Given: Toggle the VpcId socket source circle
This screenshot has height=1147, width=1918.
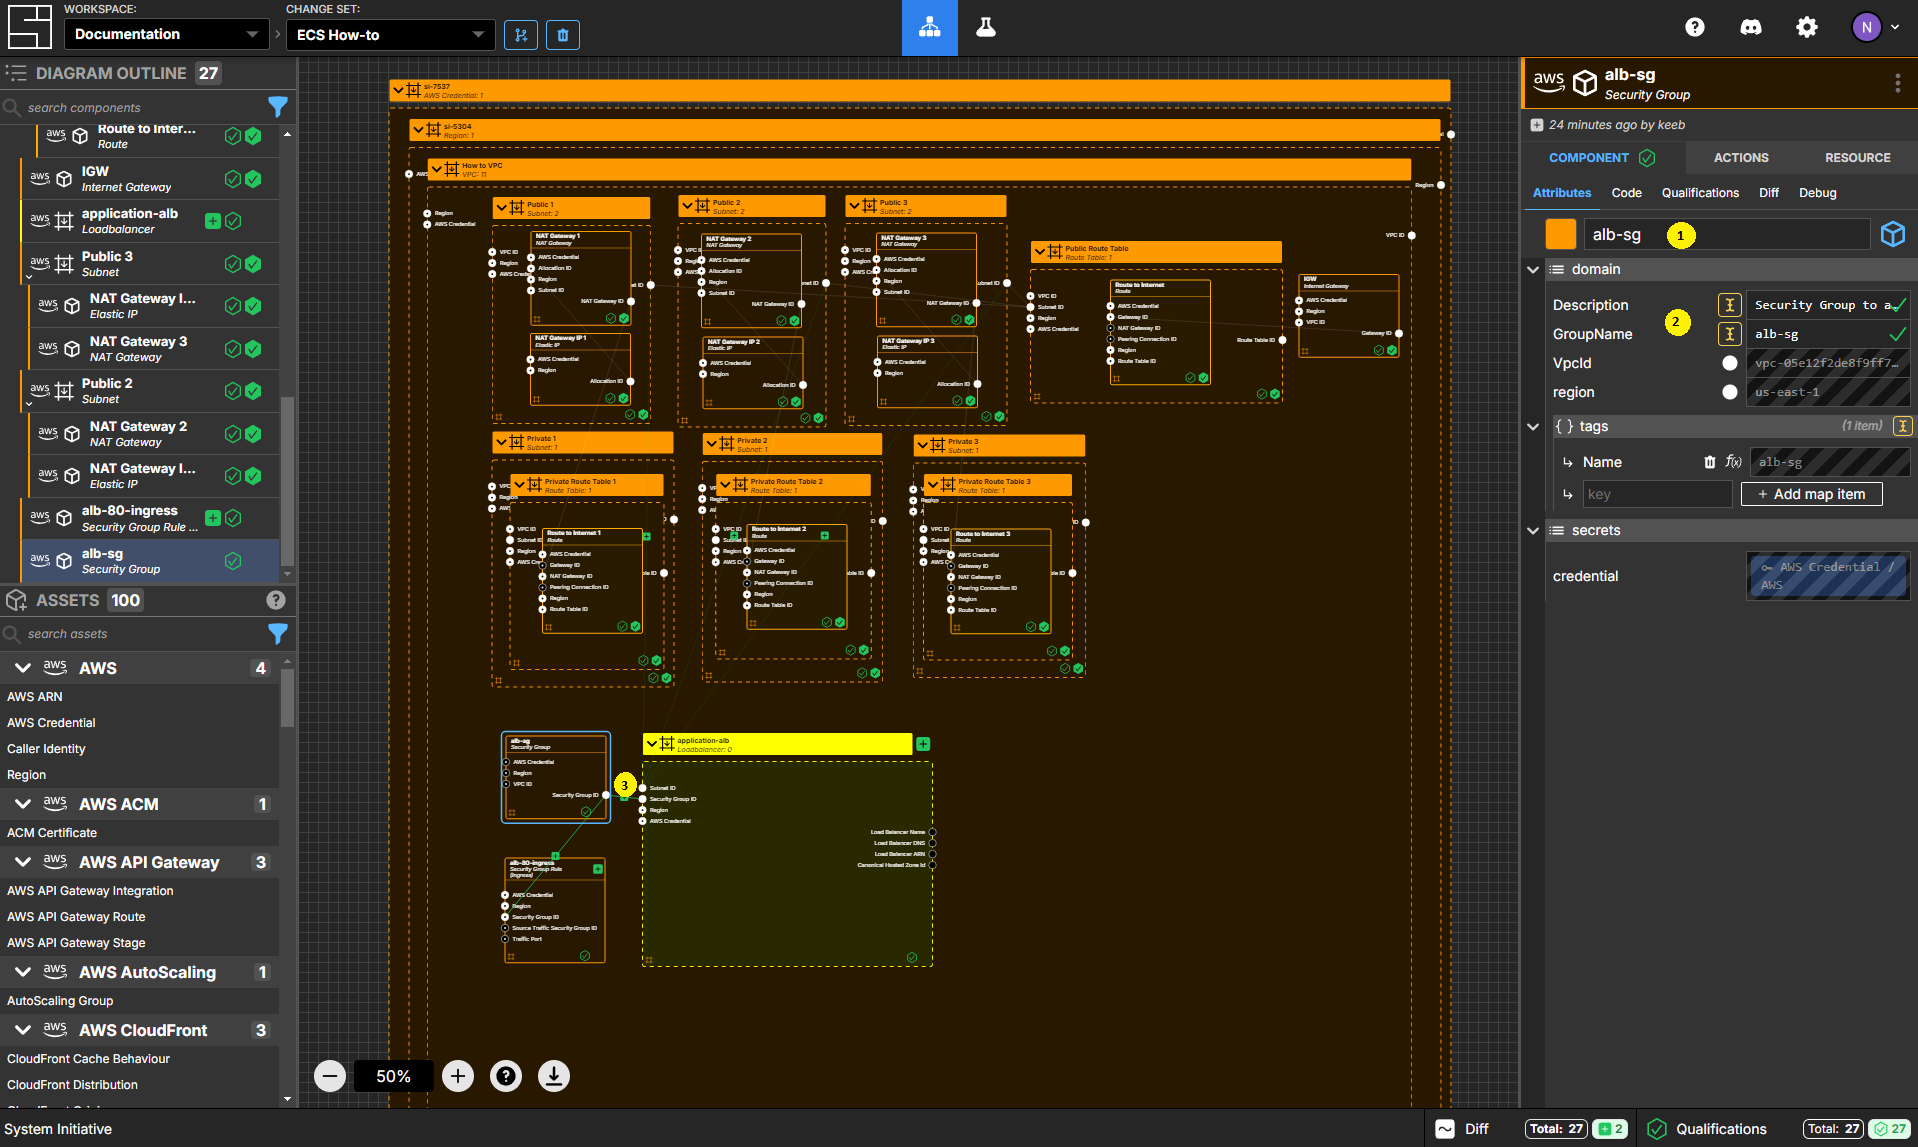Looking at the screenshot, I should 1730,363.
